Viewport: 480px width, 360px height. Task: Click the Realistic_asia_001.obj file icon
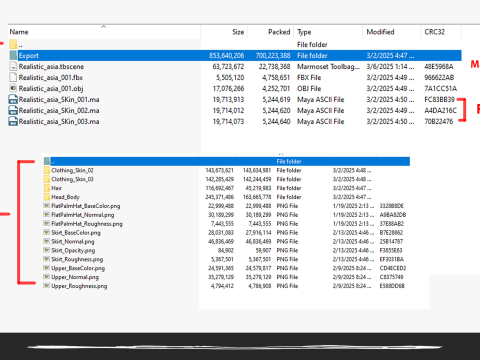point(13,88)
